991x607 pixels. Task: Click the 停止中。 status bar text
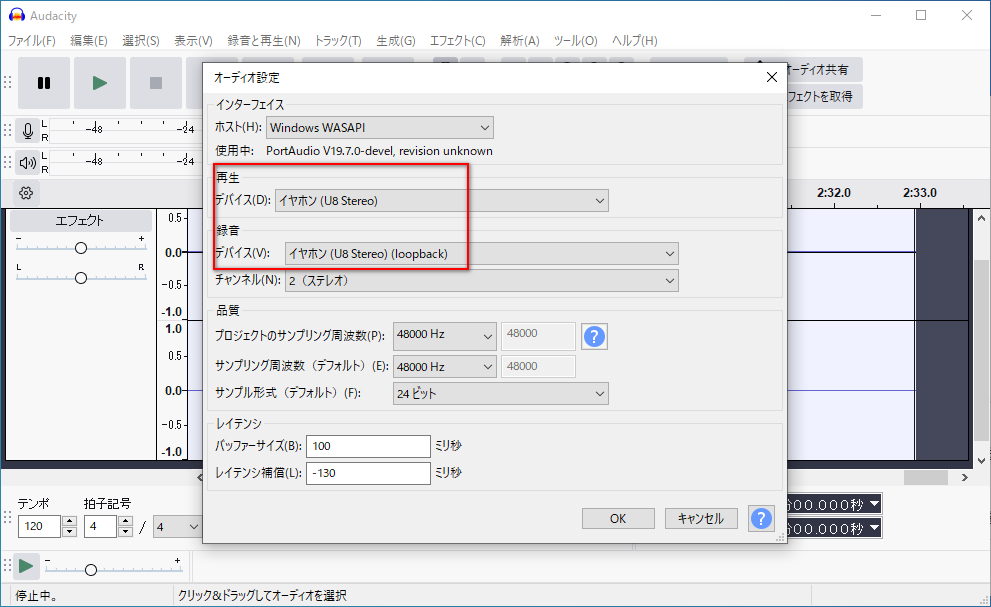pos(36,596)
